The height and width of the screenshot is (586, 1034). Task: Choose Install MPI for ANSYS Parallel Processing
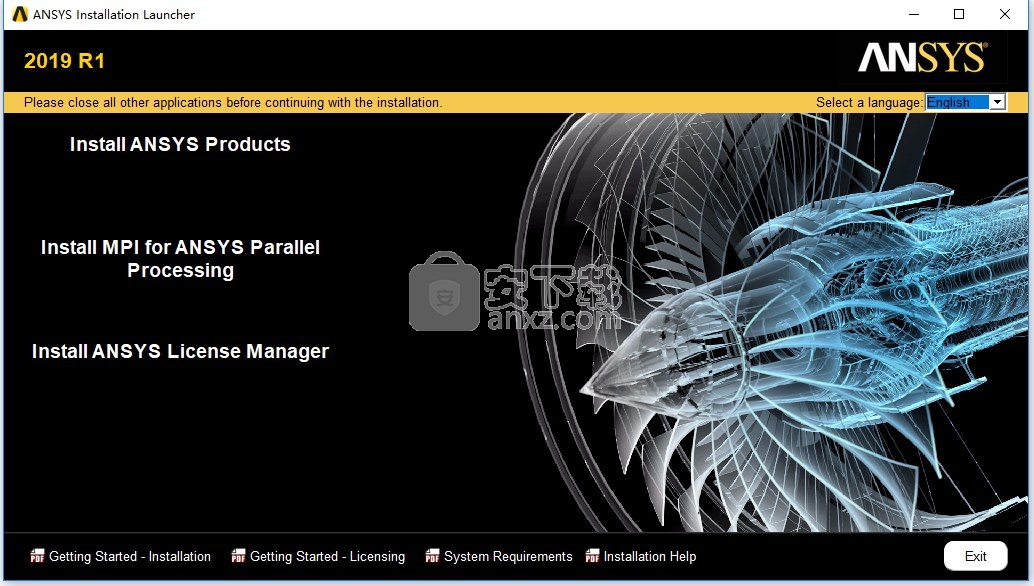point(180,258)
